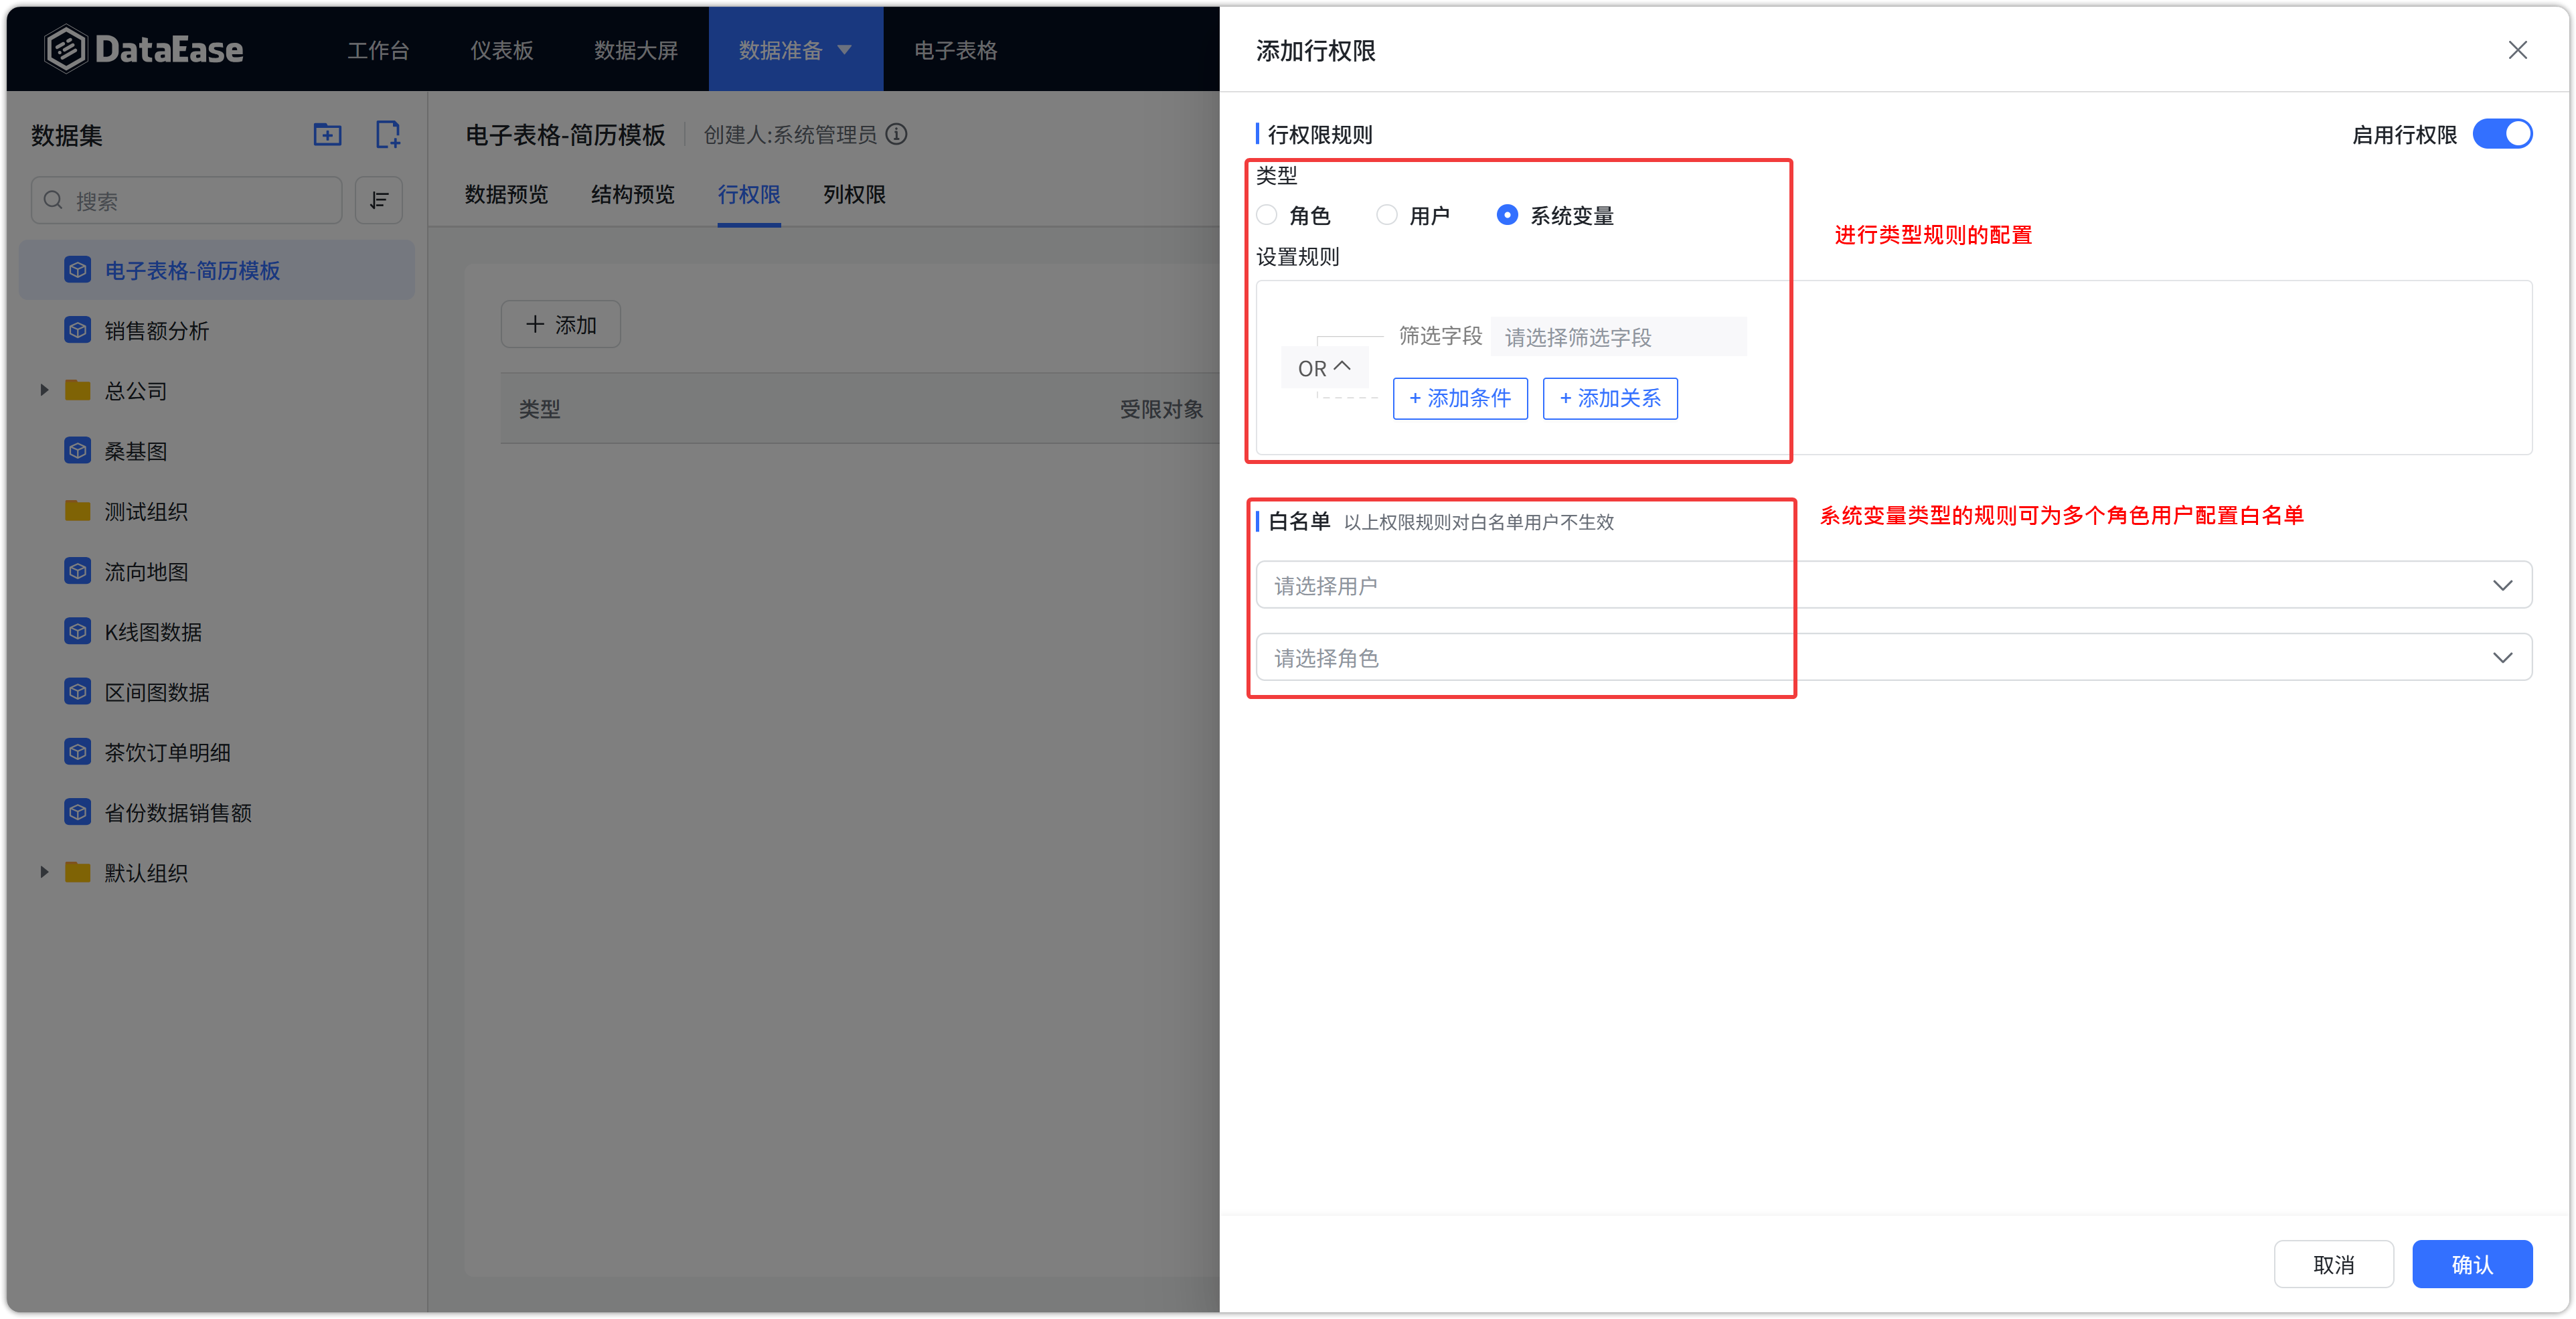Click dataset icon beside 销售额分析
Viewport: 2576px width, 1319px height.
(78, 330)
